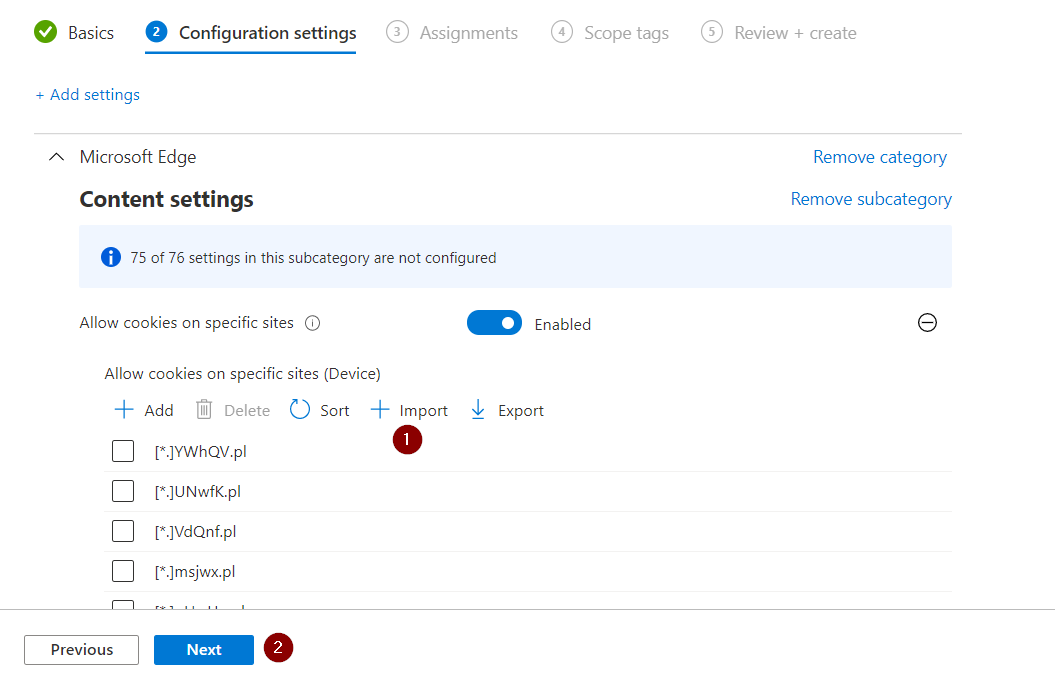
Task: Click the remove setting minus circle icon
Action: pos(927,323)
